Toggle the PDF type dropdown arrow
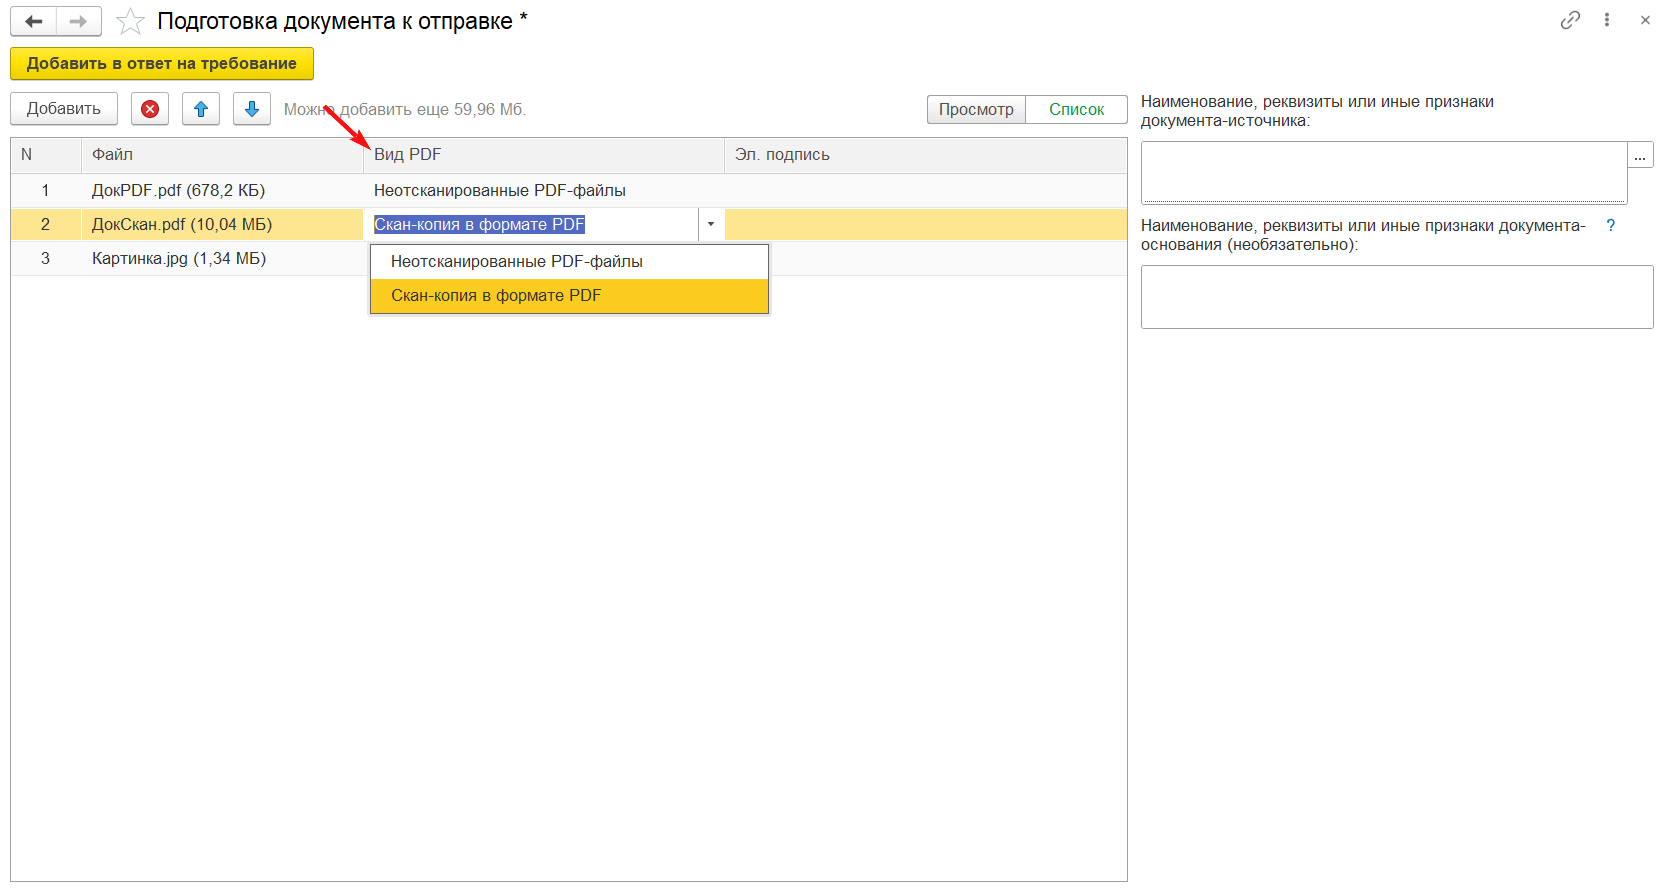This screenshot has height=894, width=1673. (x=711, y=225)
